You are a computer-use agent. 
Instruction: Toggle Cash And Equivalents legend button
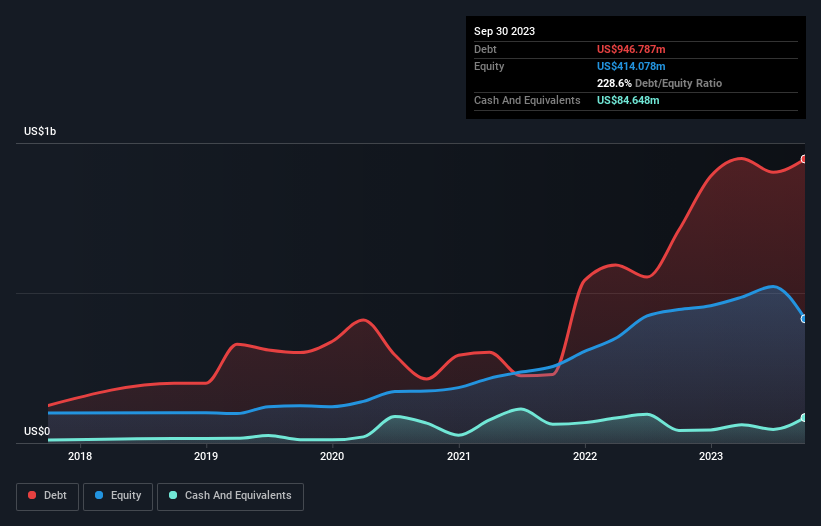230,496
